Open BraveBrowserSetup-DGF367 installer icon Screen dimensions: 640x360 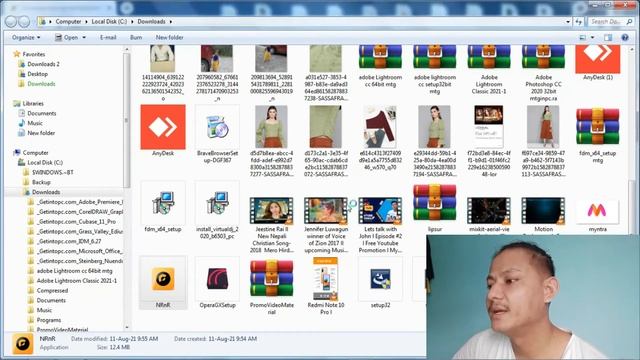point(217,127)
